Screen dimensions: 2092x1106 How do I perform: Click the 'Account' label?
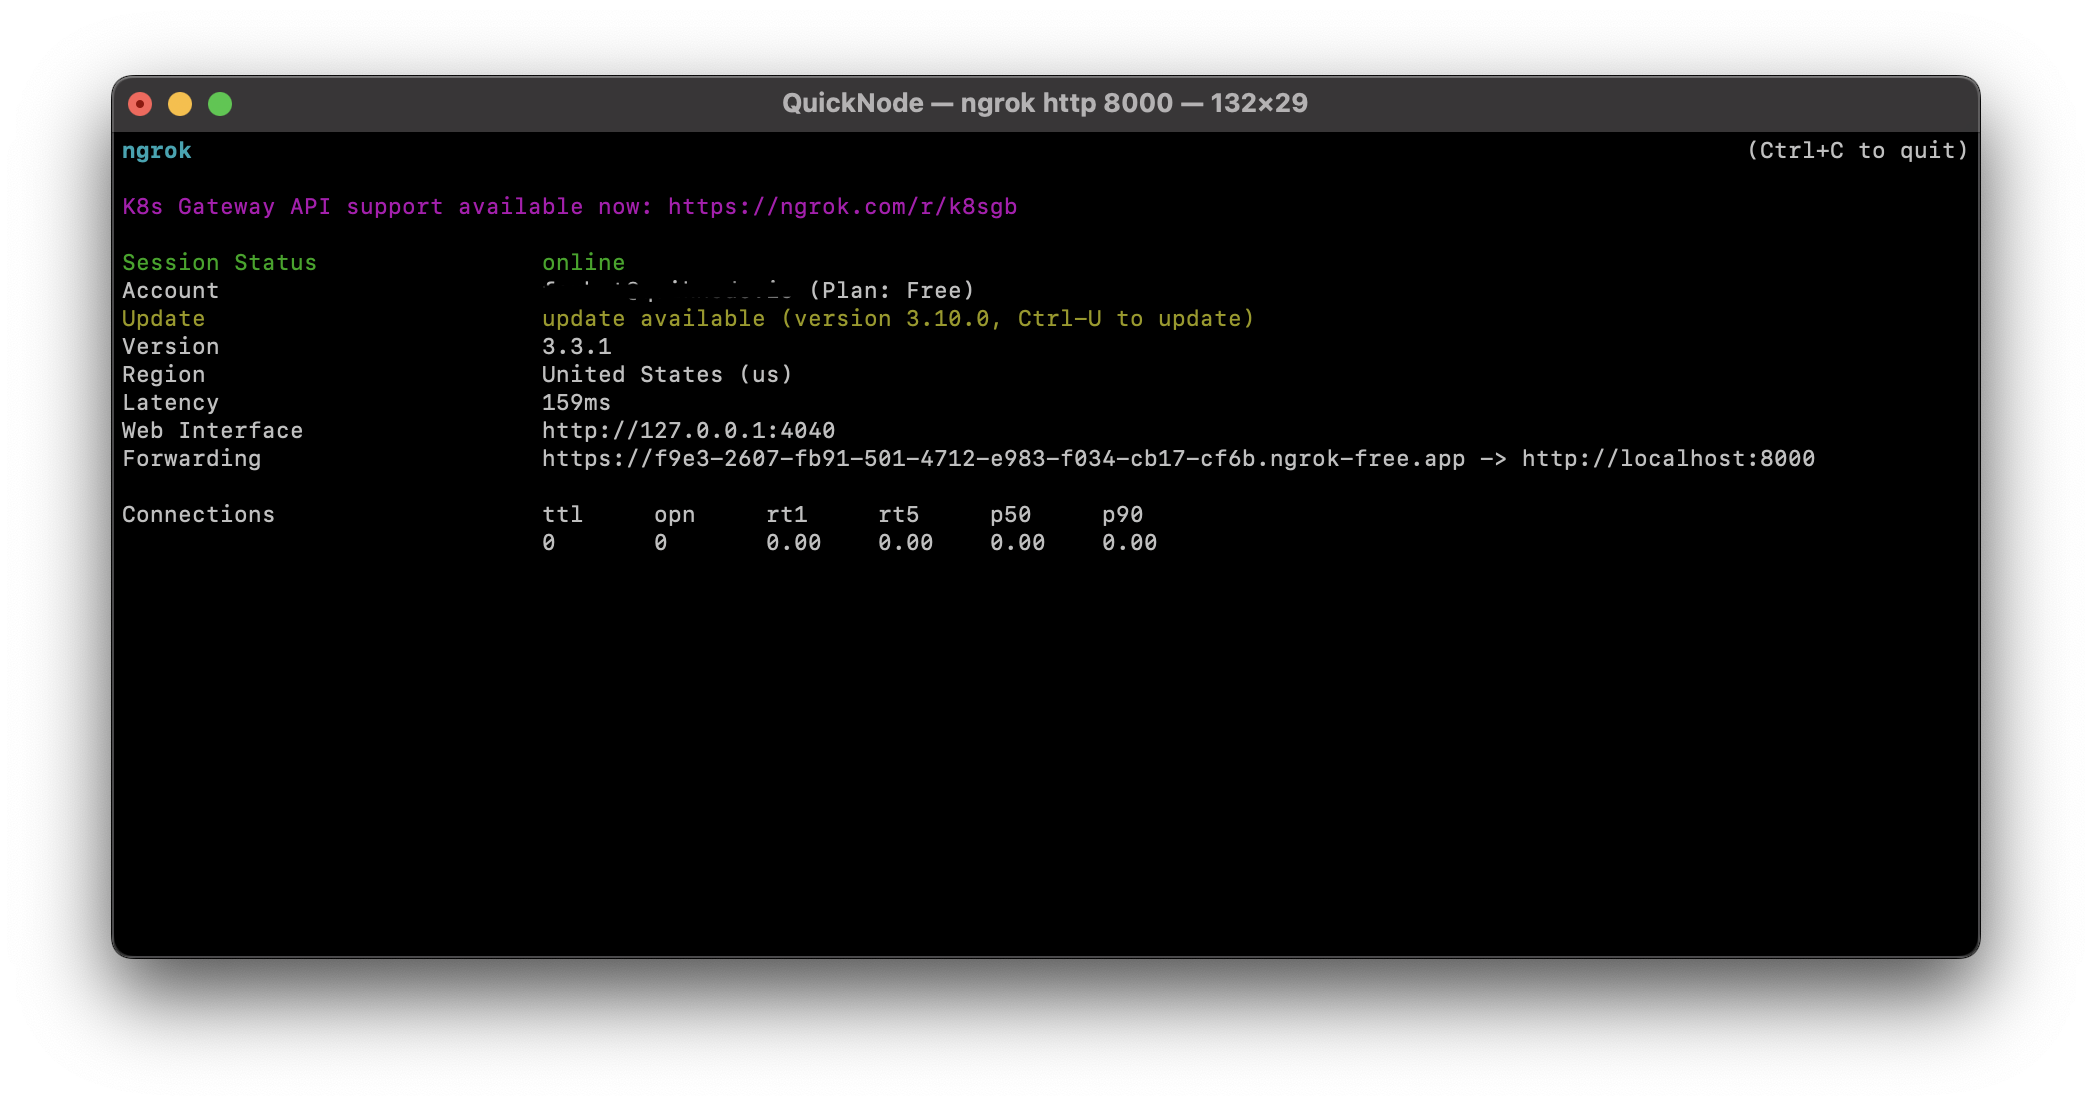point(170,291)
